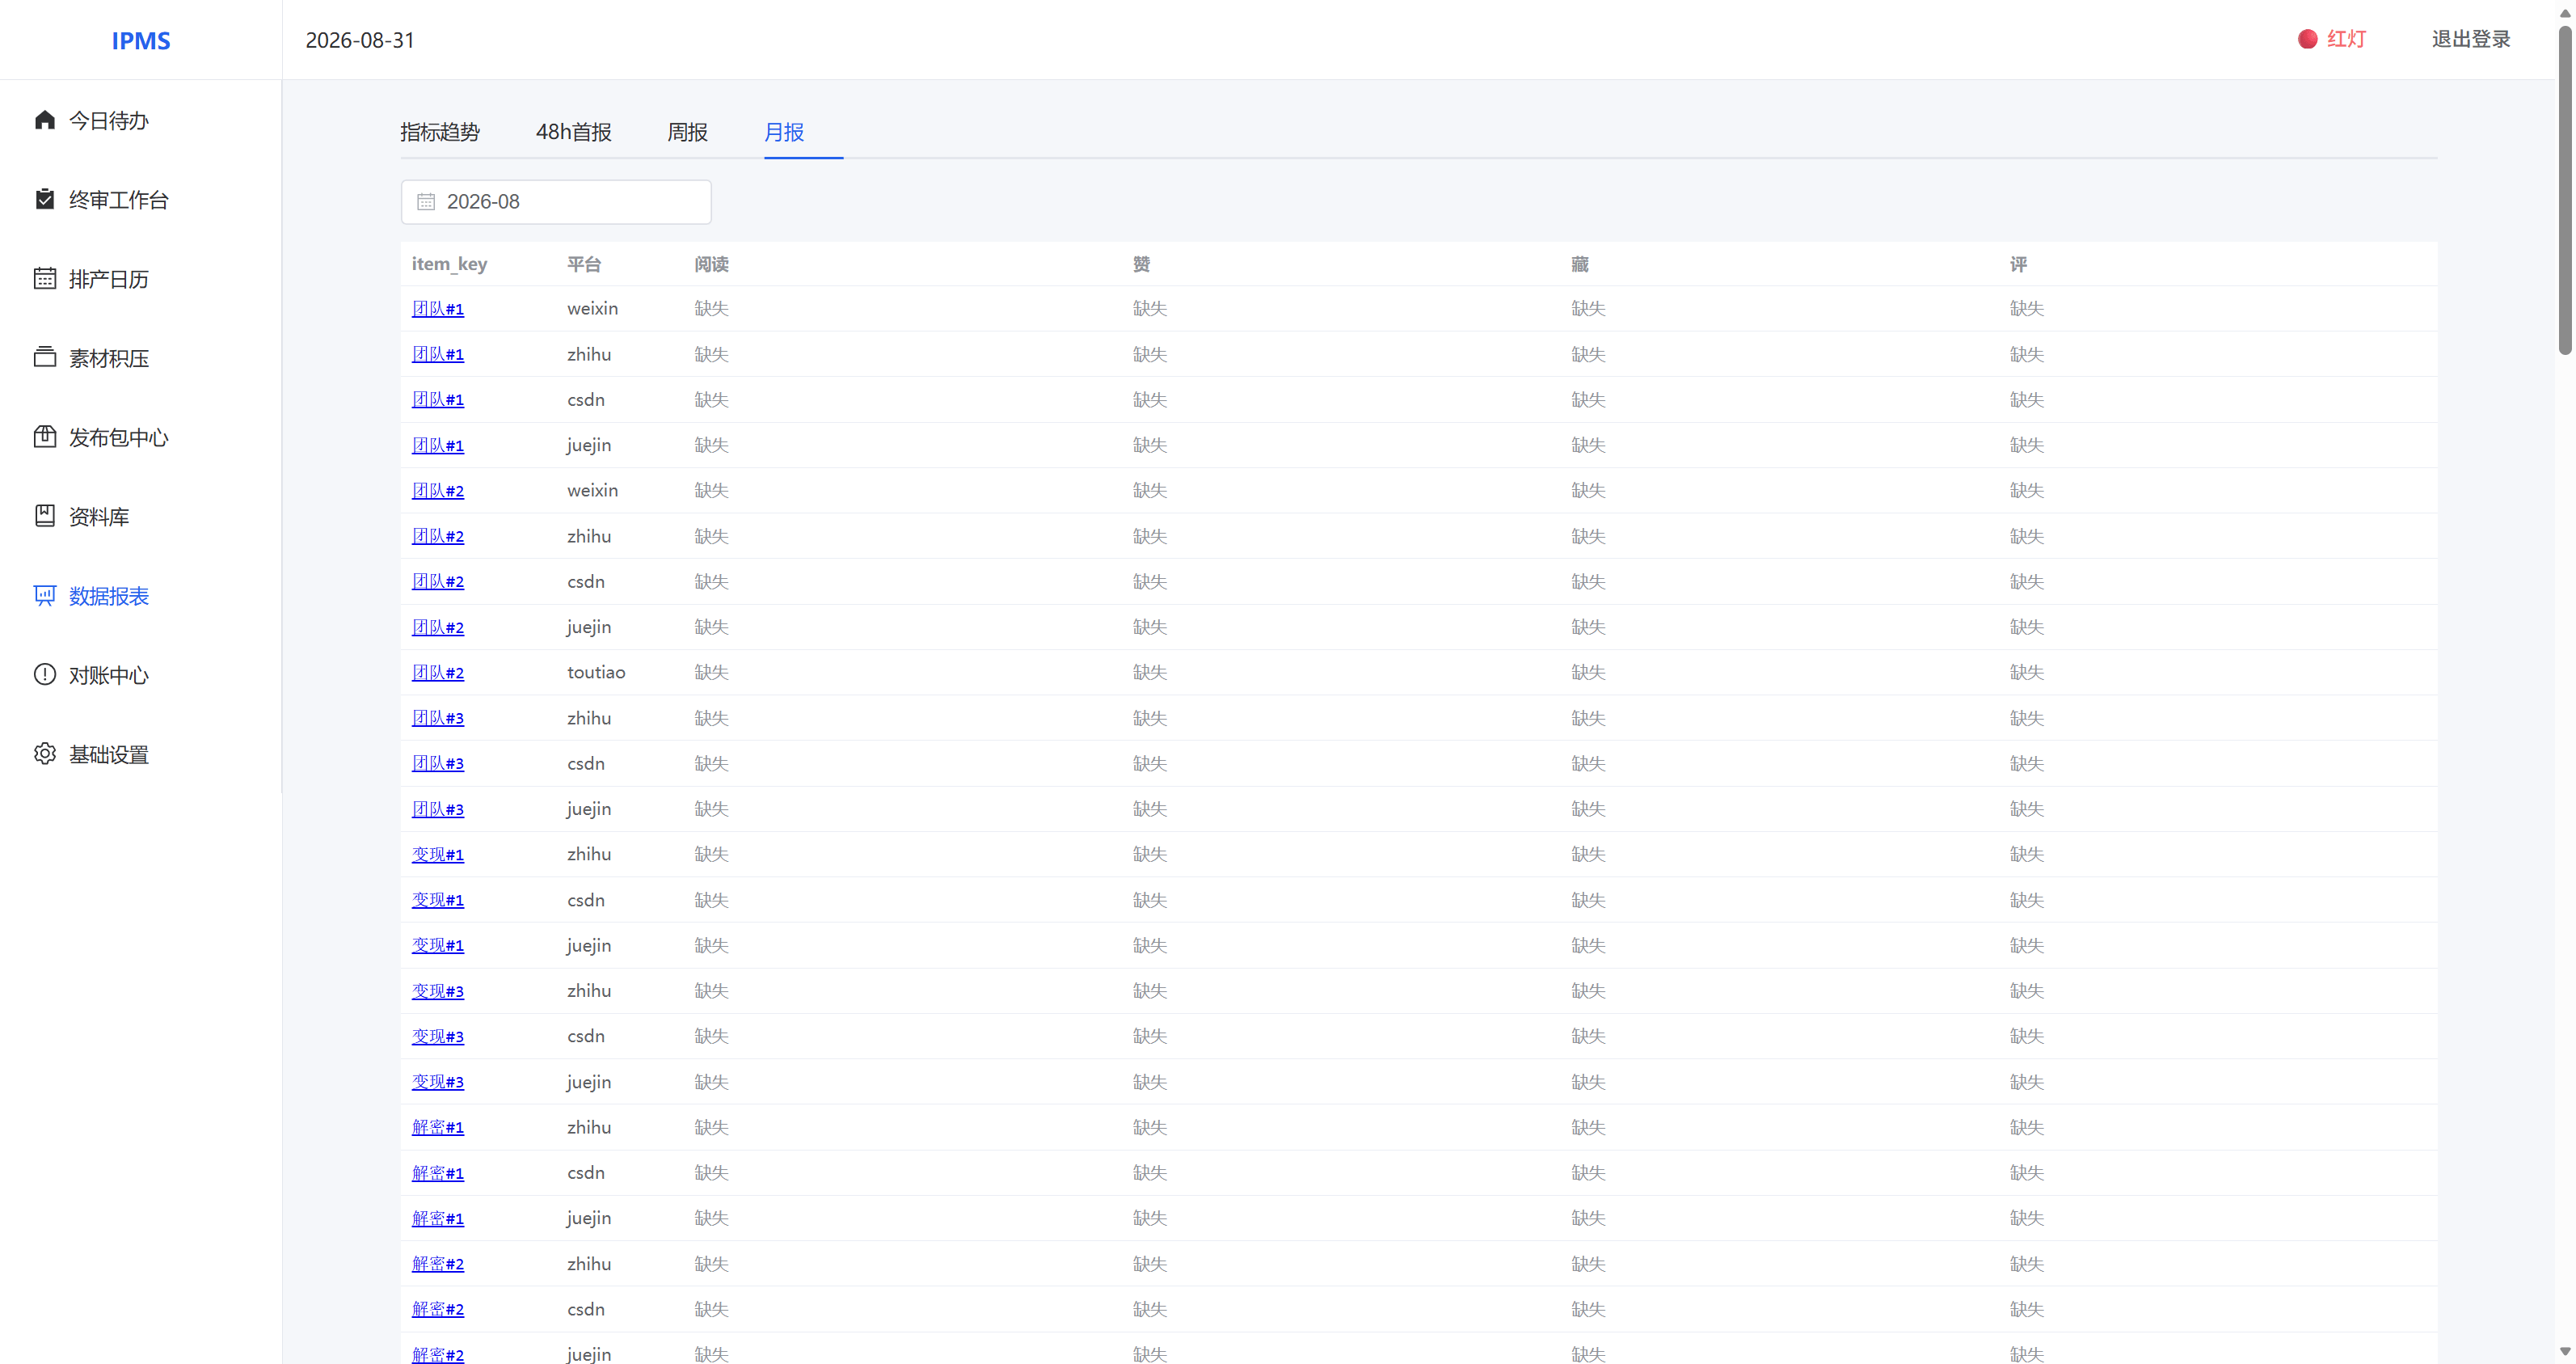Click the calendar icon in the month picker
2576x1364 pixels.
426,202
